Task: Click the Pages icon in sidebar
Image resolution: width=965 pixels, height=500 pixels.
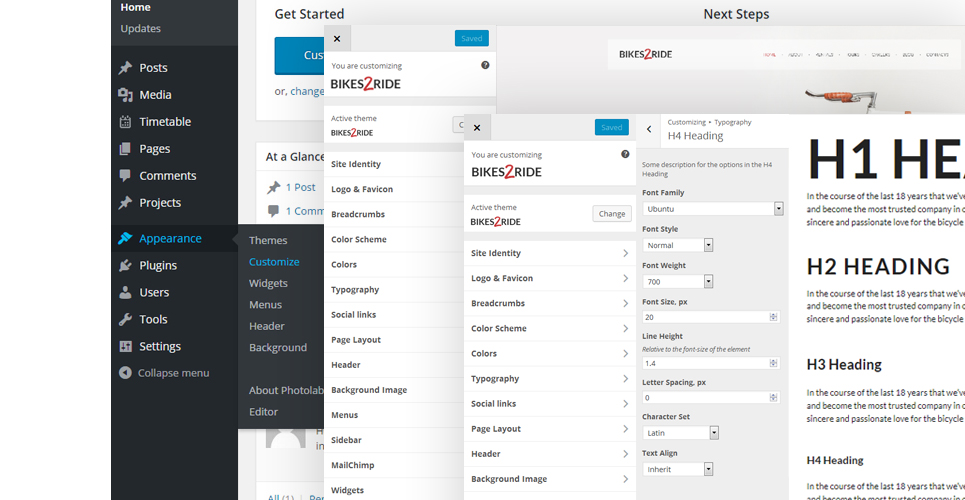Action: (x=126, y=149)
